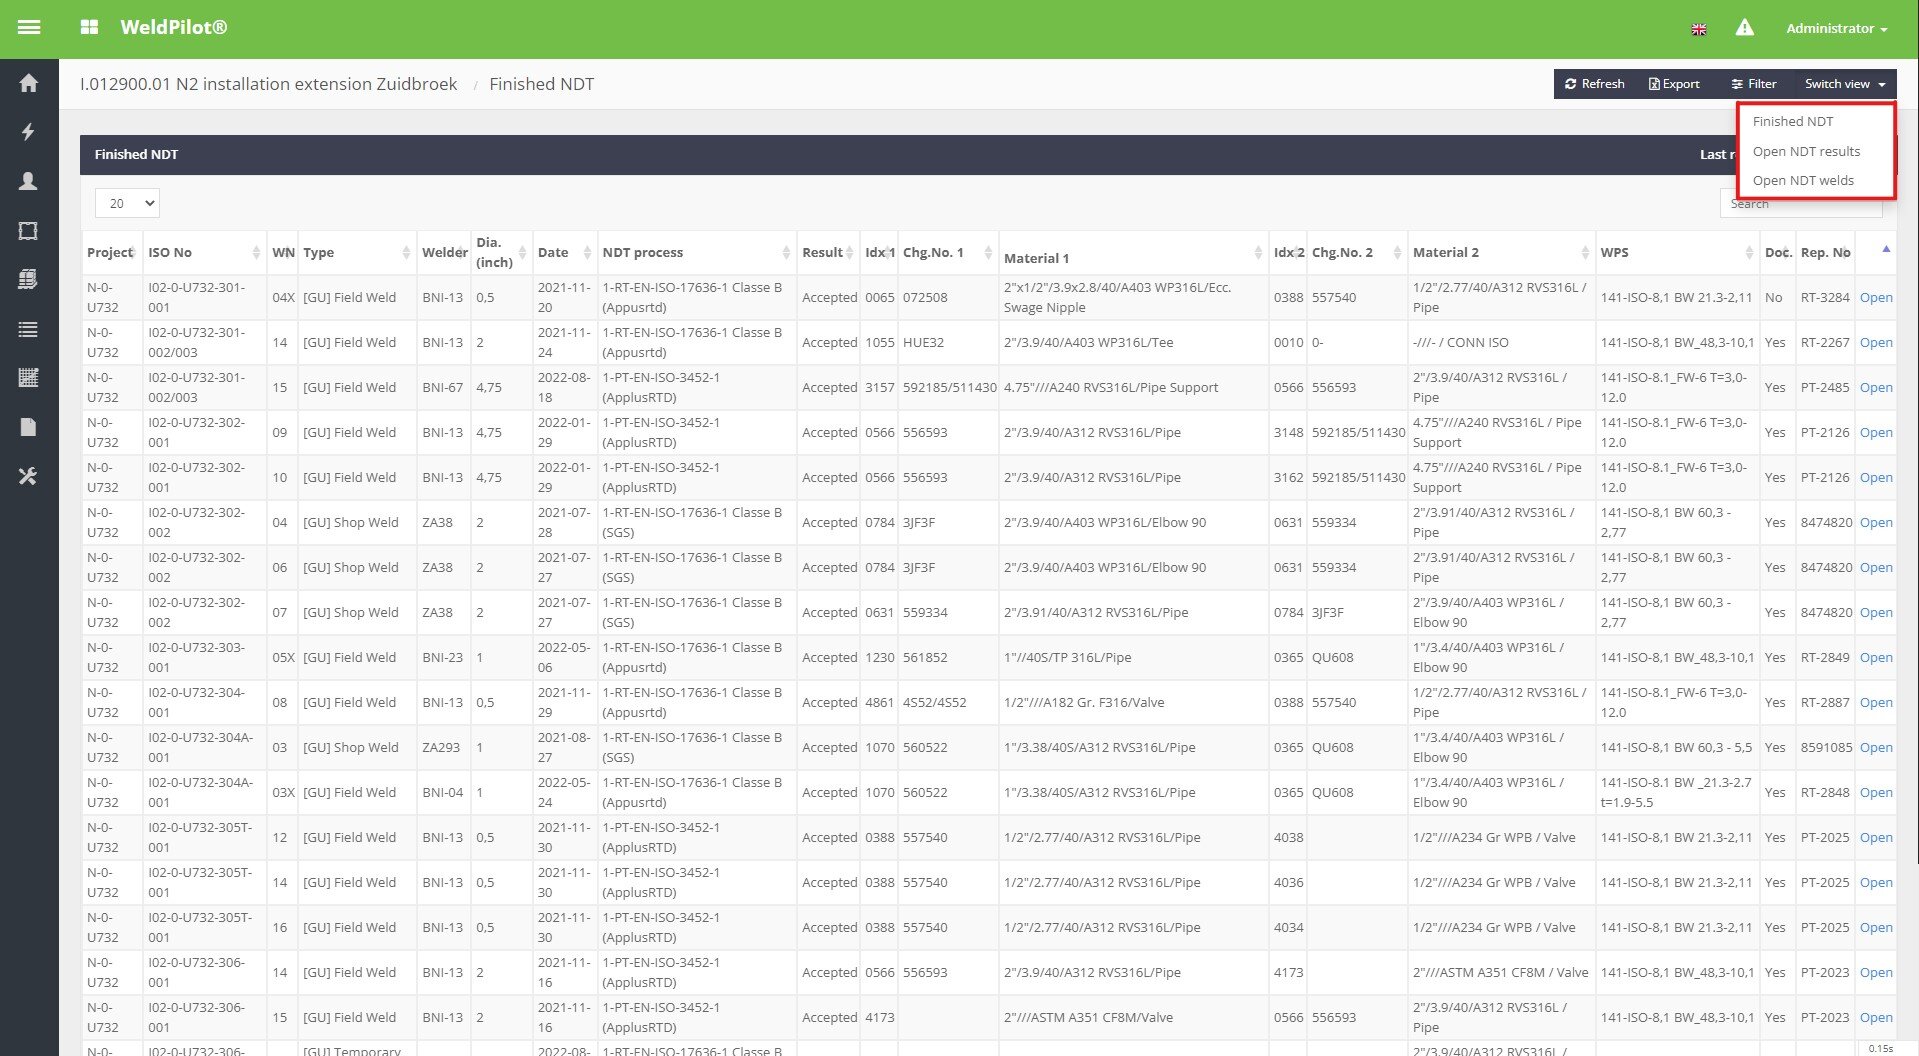Click the document page sidebar icon
Screen dimensions: 1919x1056
click(28, 427)
